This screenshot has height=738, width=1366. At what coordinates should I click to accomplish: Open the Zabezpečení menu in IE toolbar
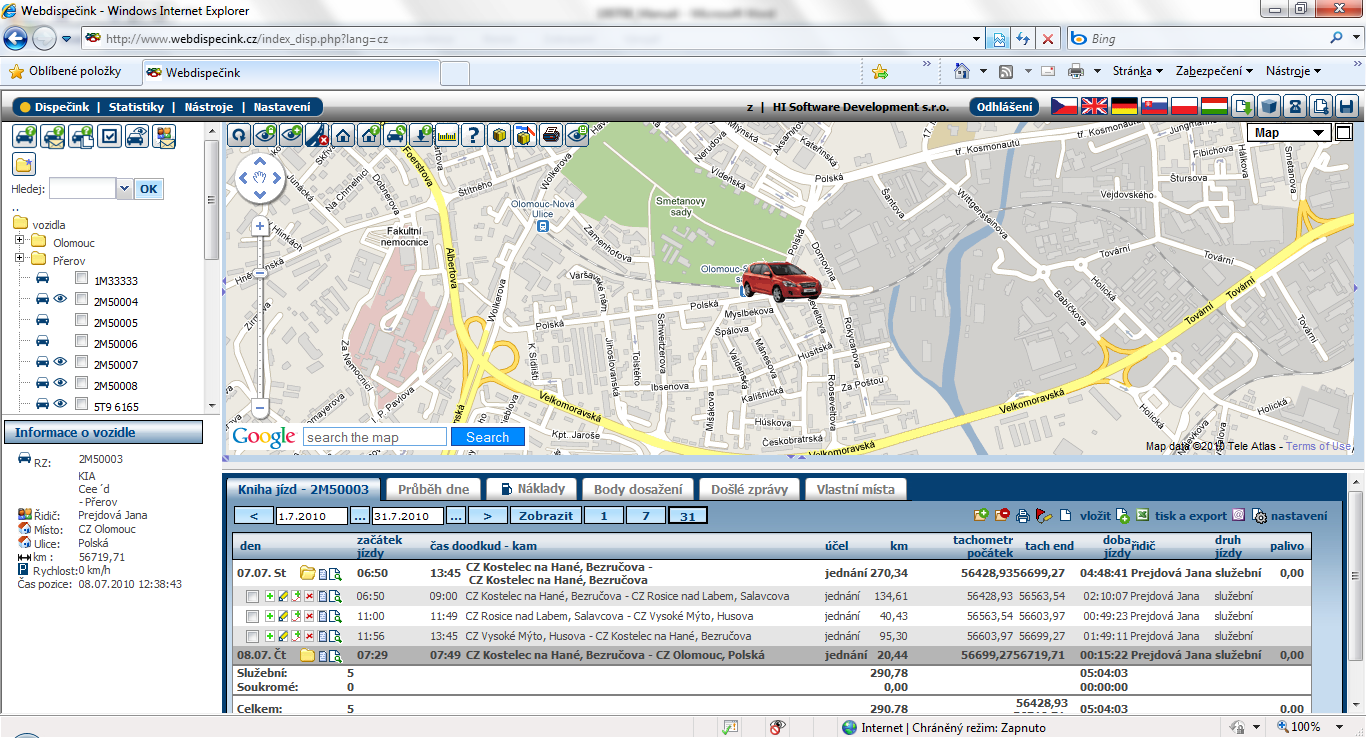[1215, 71]
